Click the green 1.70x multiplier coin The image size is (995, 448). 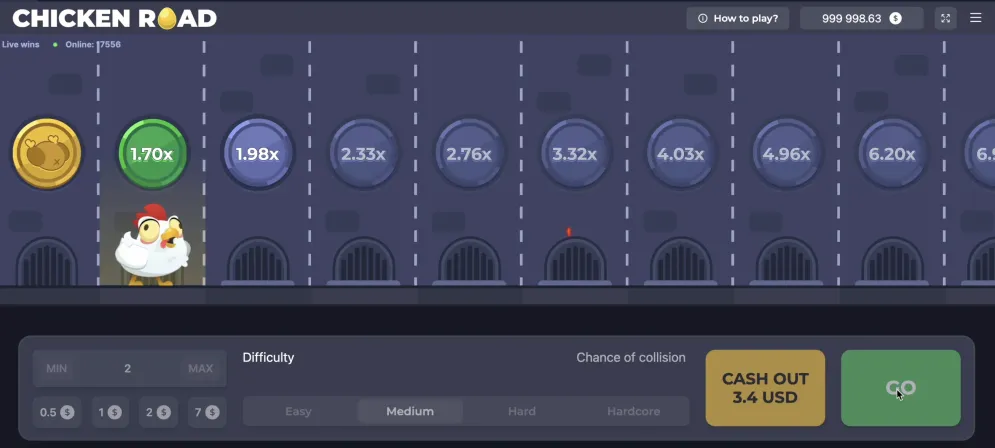(152, 154)
